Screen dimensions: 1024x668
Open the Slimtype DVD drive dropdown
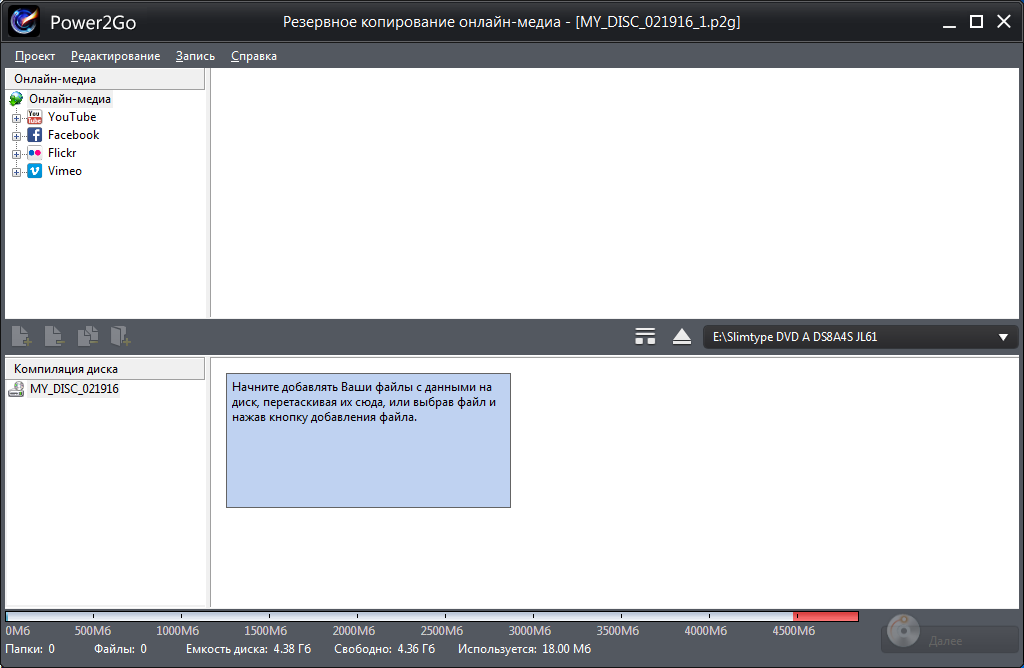(x=860, y=337)
